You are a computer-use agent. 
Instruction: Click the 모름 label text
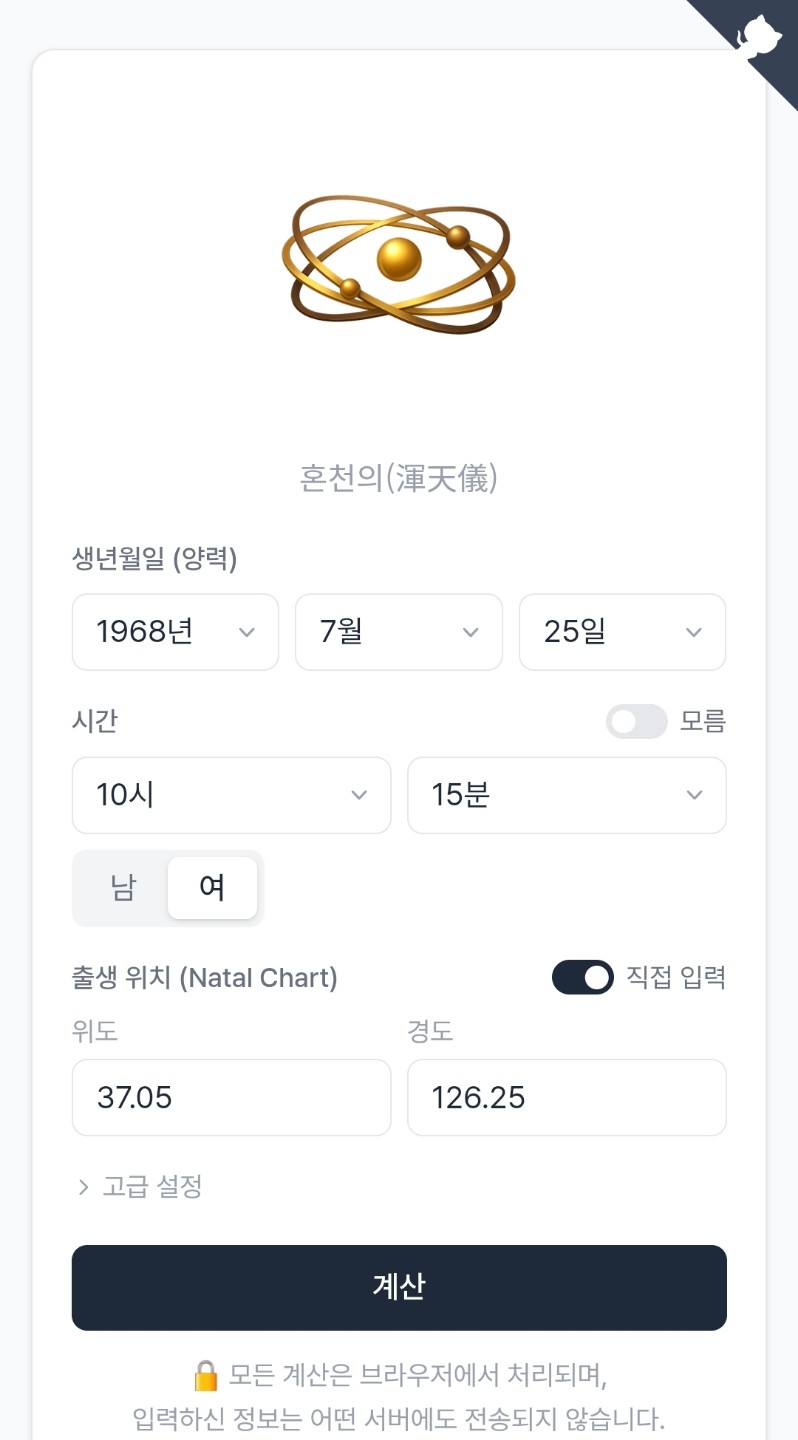[703, 721]
